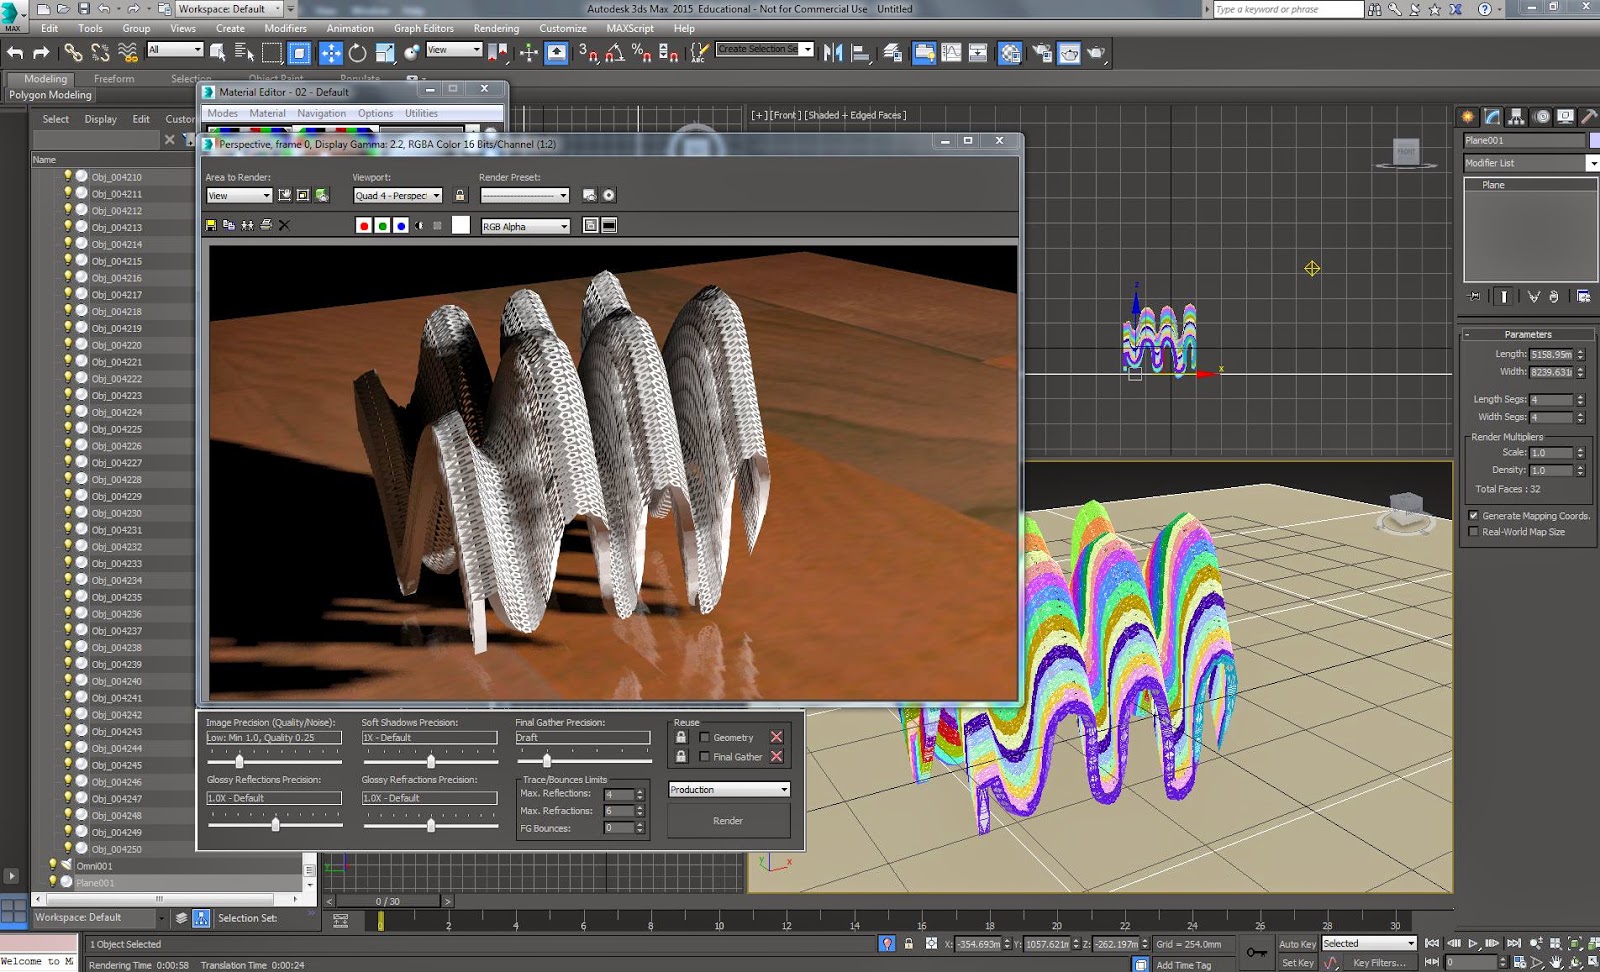This screenshot has width=1600, height=972.
Task: Open the Production render mode dropdown
Action: click(729, 790)
